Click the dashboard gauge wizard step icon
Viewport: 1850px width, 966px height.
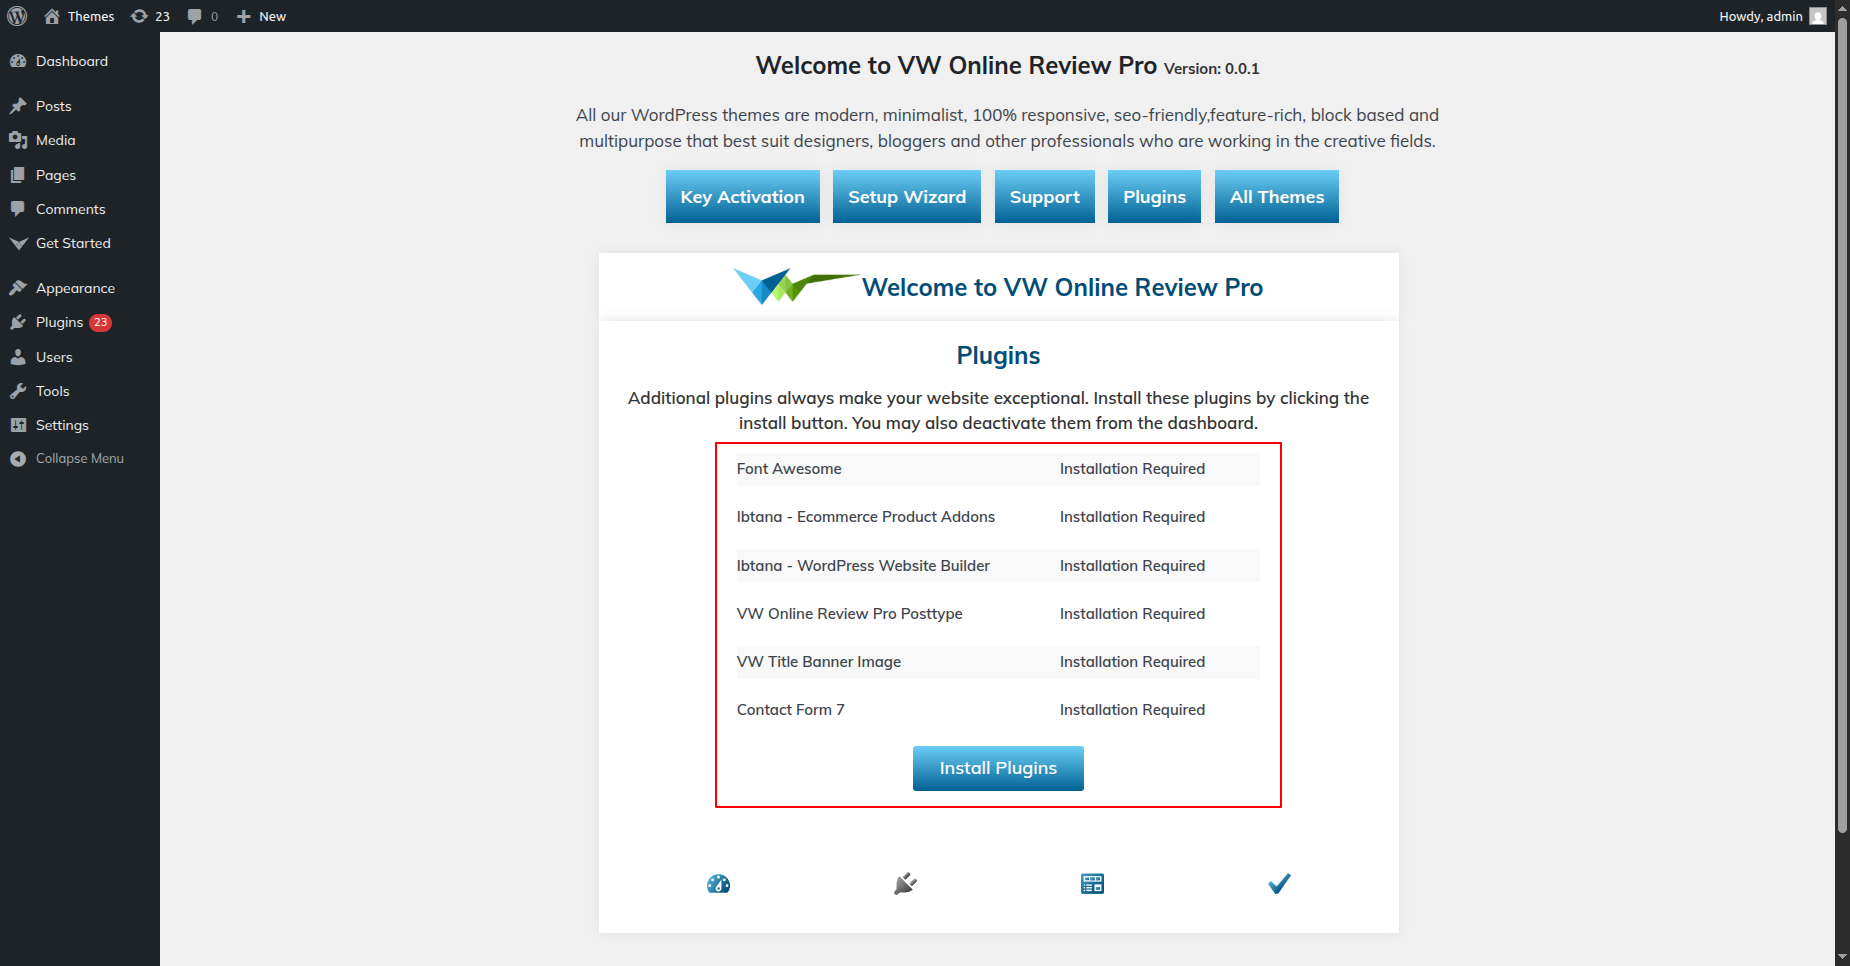tap(718, 884)
